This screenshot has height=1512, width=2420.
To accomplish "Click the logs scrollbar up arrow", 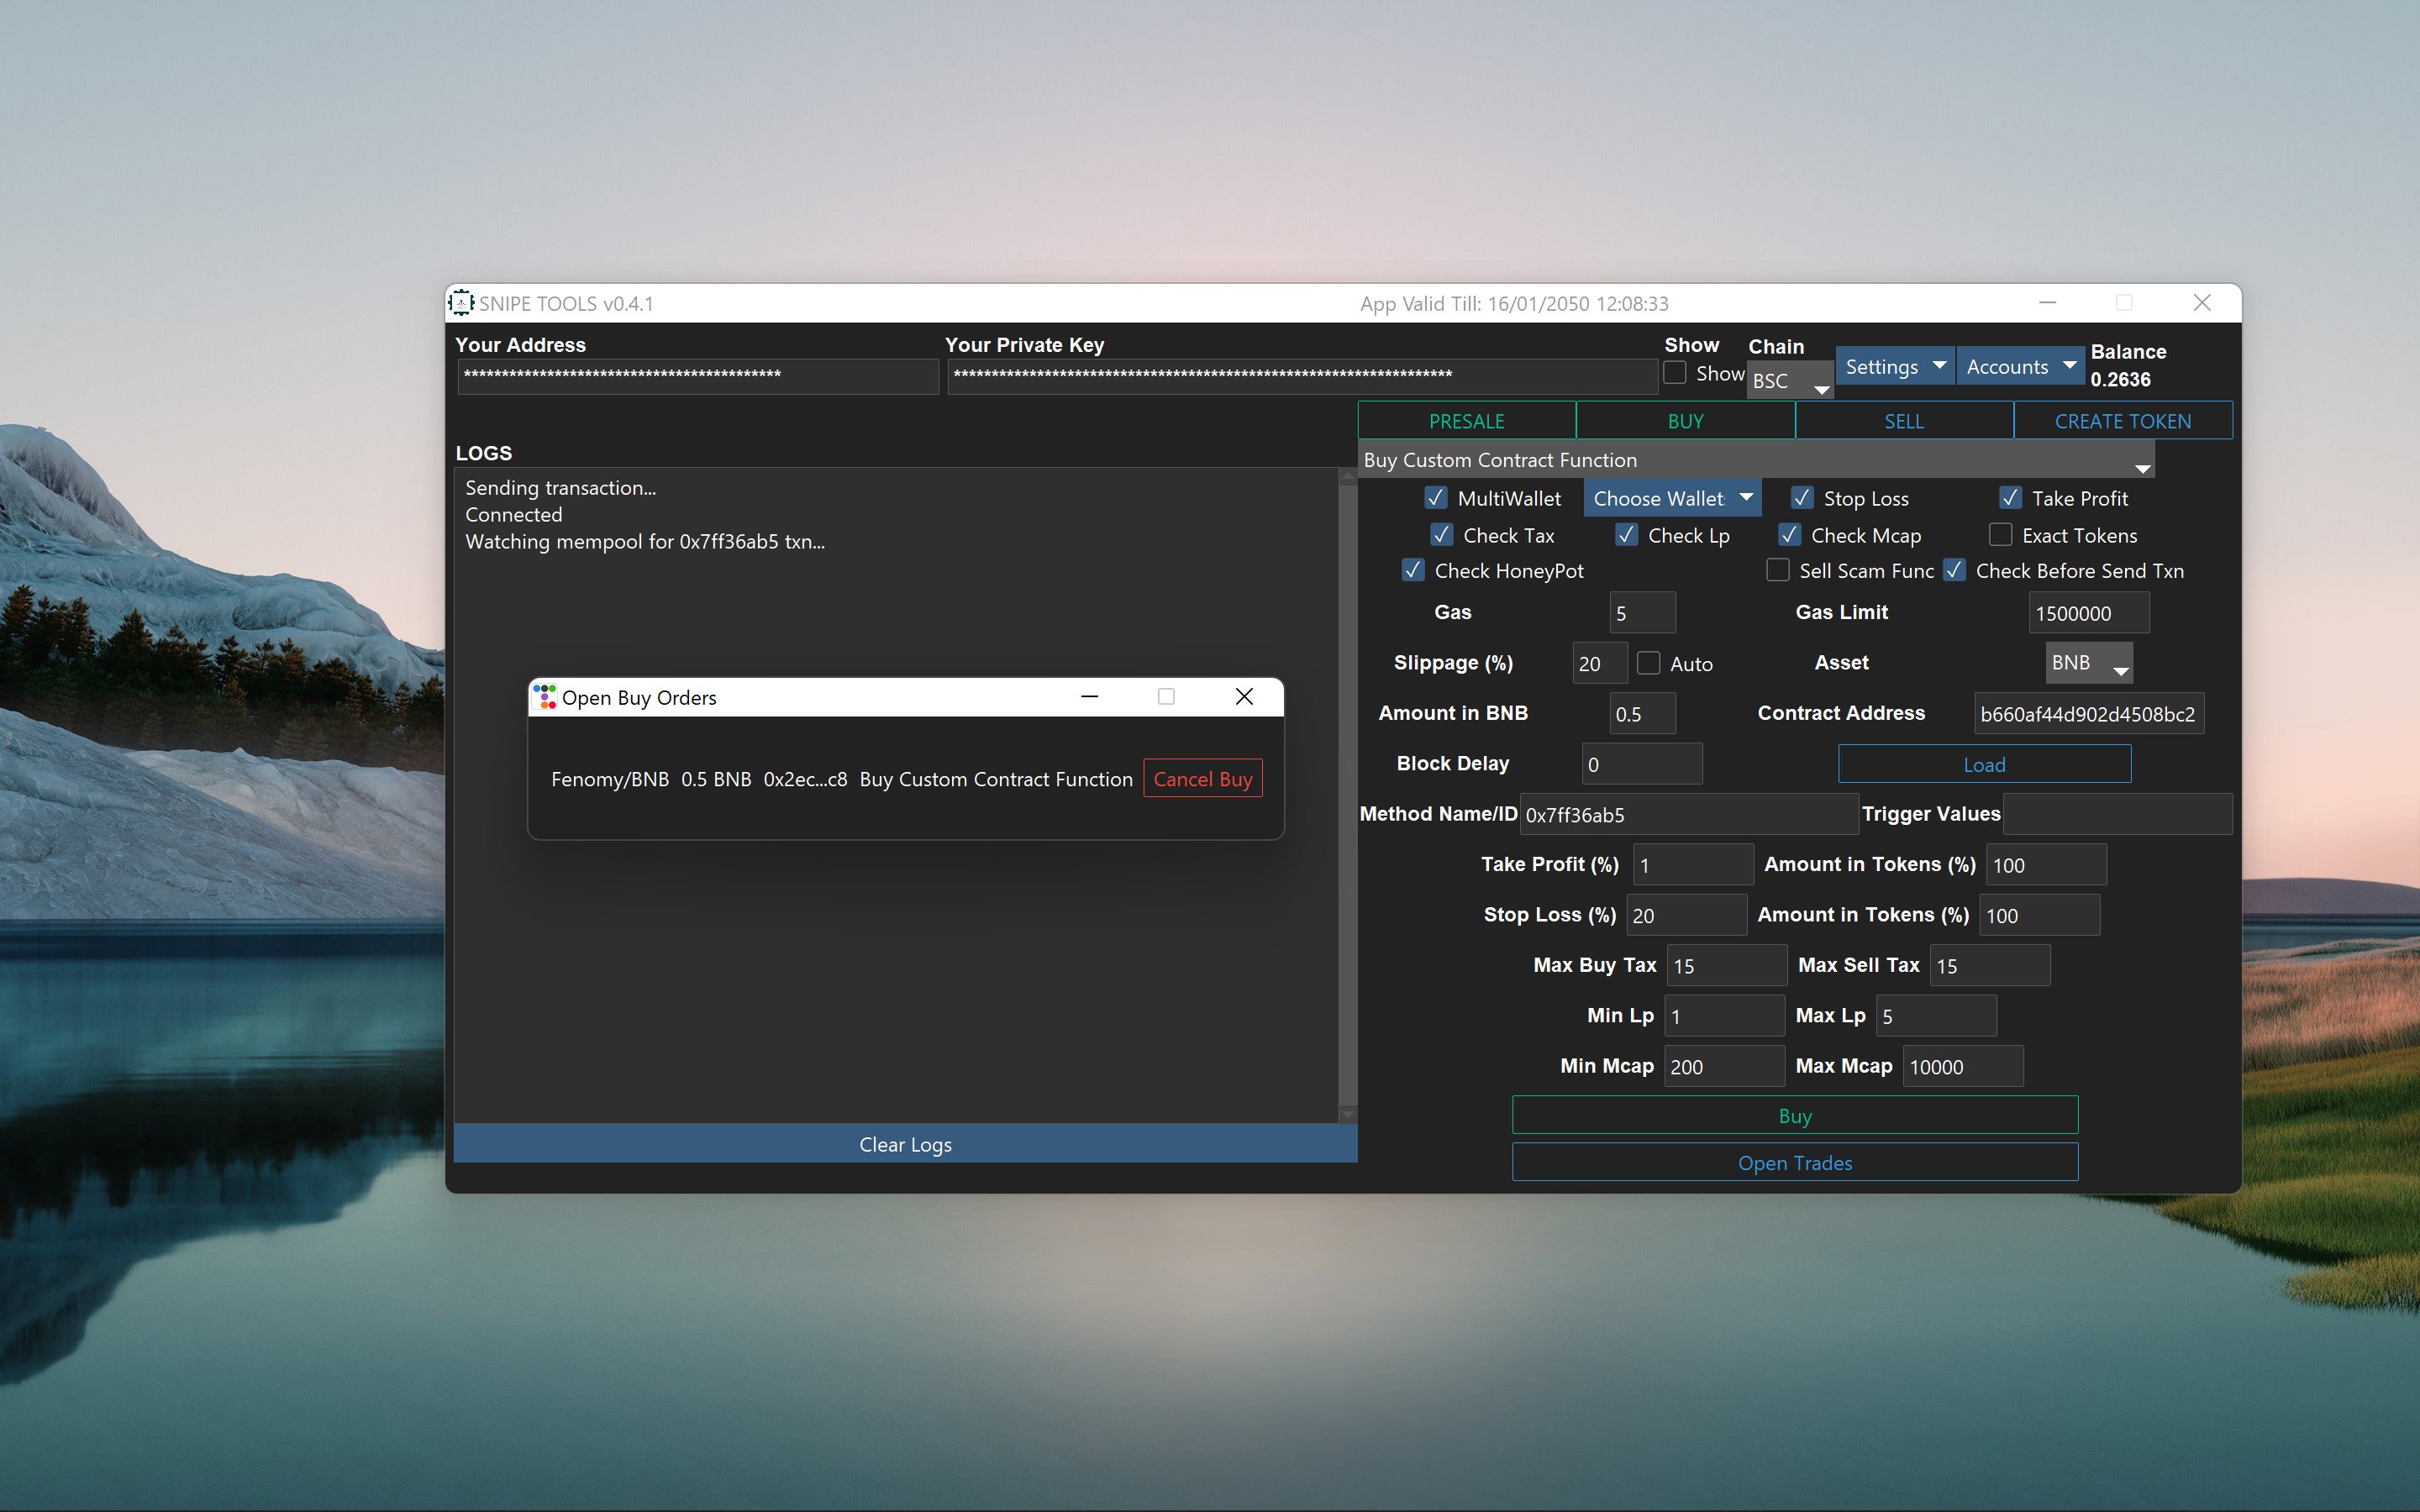I will pos(1348,477).
